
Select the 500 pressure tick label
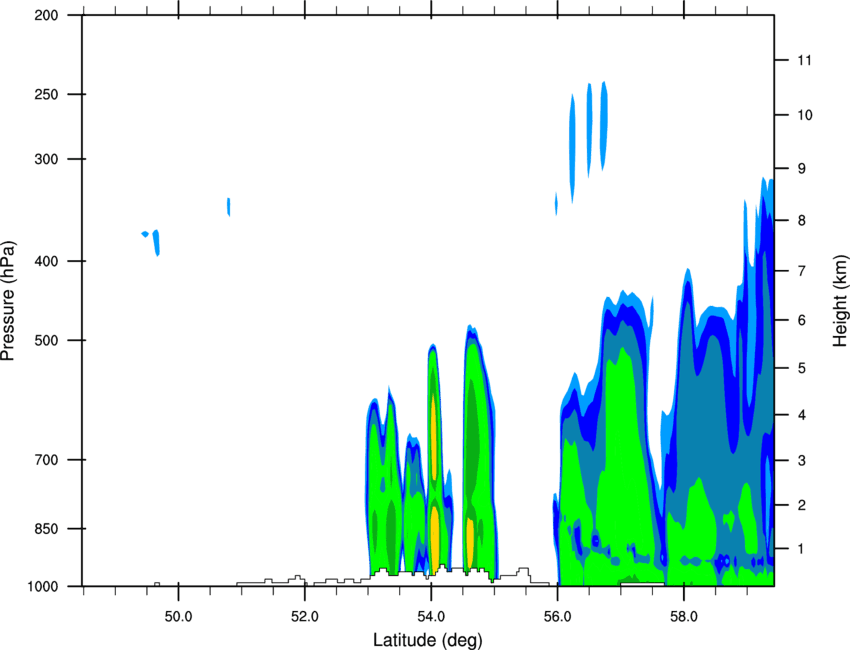click(x=46, y=340)
